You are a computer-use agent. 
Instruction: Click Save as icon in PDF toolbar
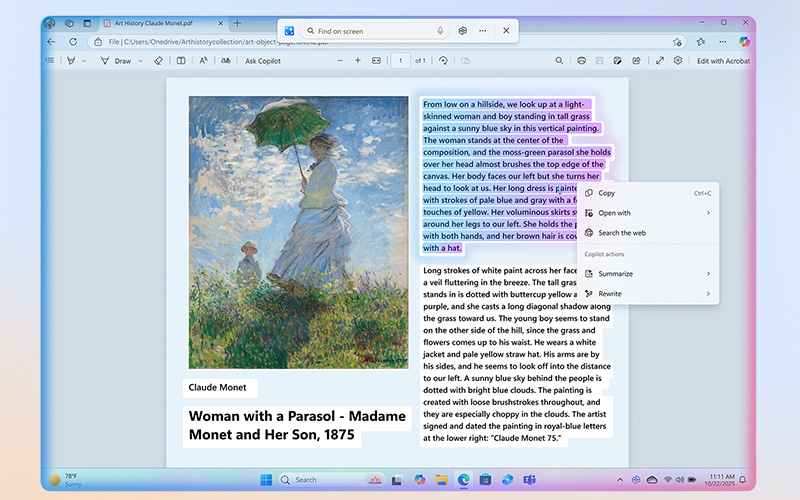617,61
